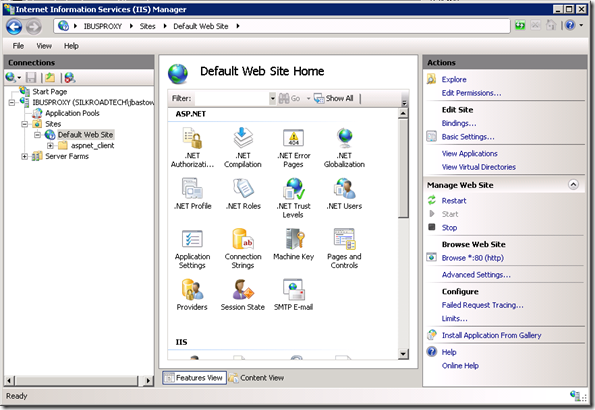Click the Back navigation arrow
Screen dimensions: 595x410
(14, 27)
